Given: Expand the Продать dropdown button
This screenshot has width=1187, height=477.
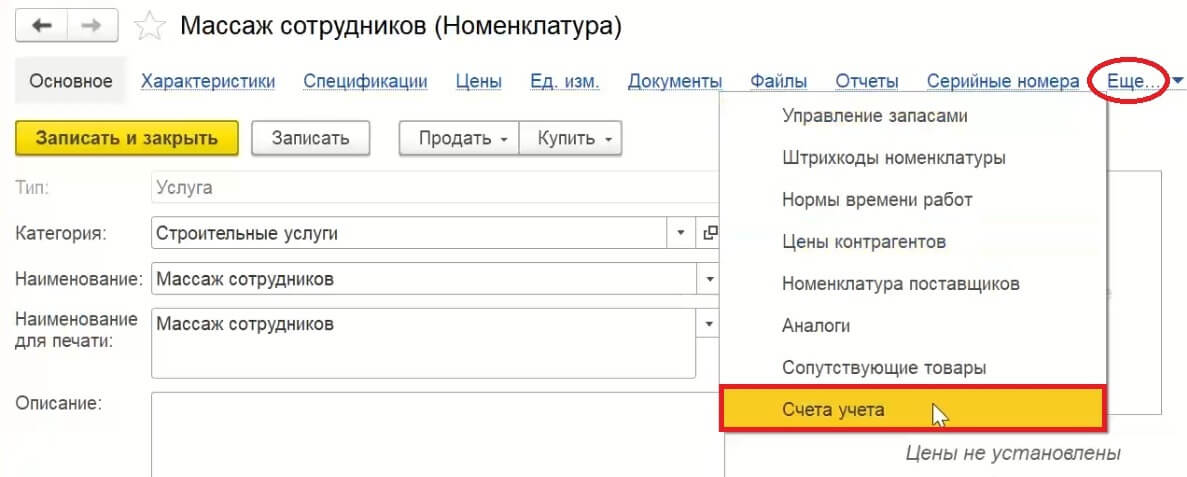Looking at the screenshot, I should 459,139.
